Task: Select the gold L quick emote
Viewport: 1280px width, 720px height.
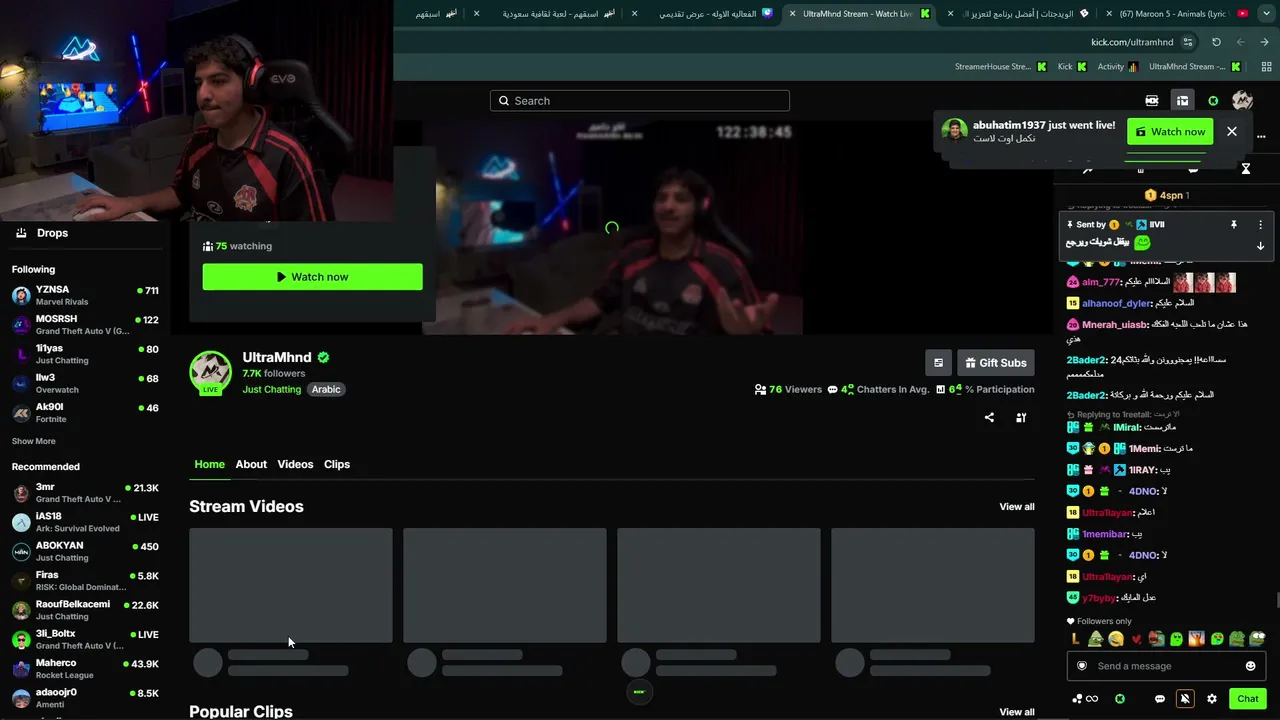Action: [1075, 639]
